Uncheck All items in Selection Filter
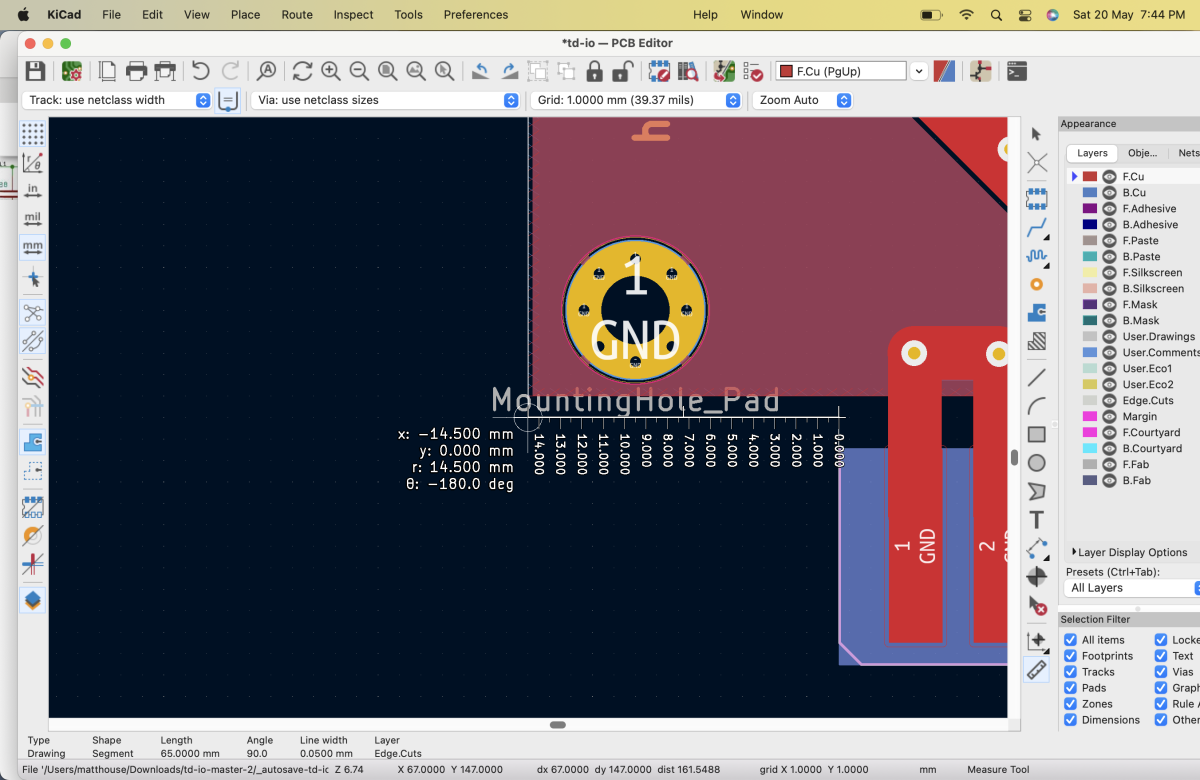This screenshot has width=1200, height=780. [1071, 640]
